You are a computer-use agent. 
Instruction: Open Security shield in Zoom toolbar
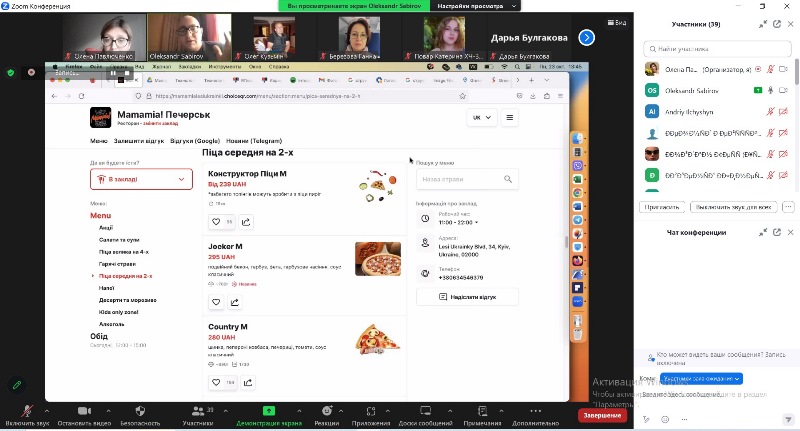[x=140, y=411]
